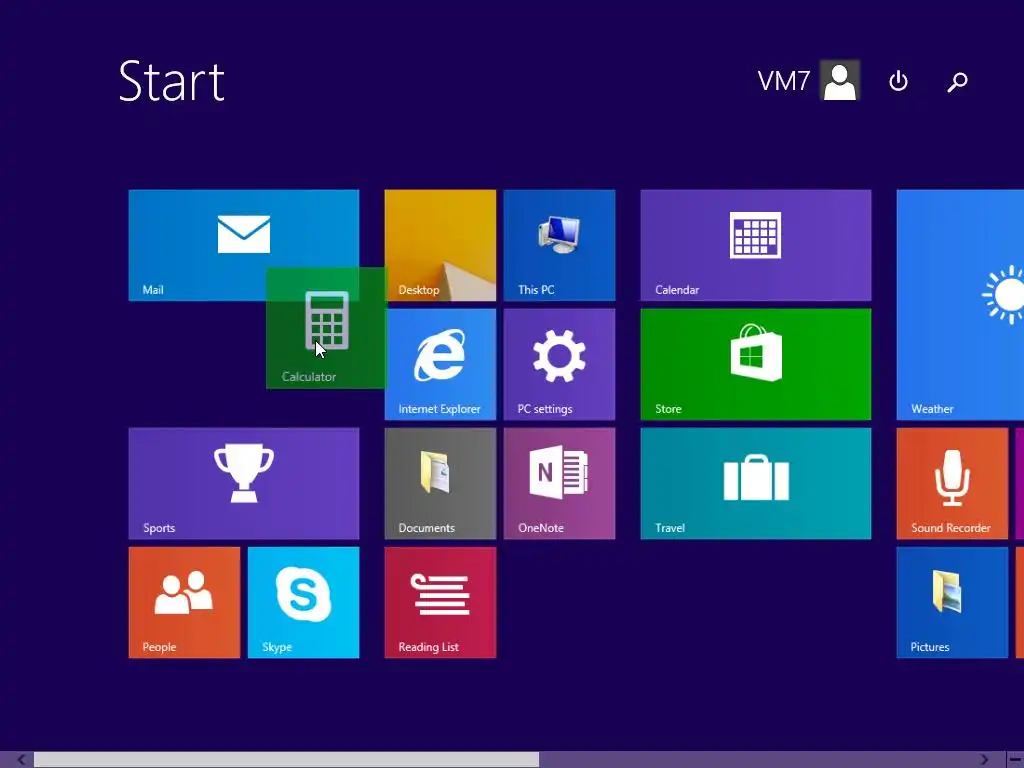The image size is (1024, 768).
Task: Launch Internet Explorer tile
Action: point(440,364)
